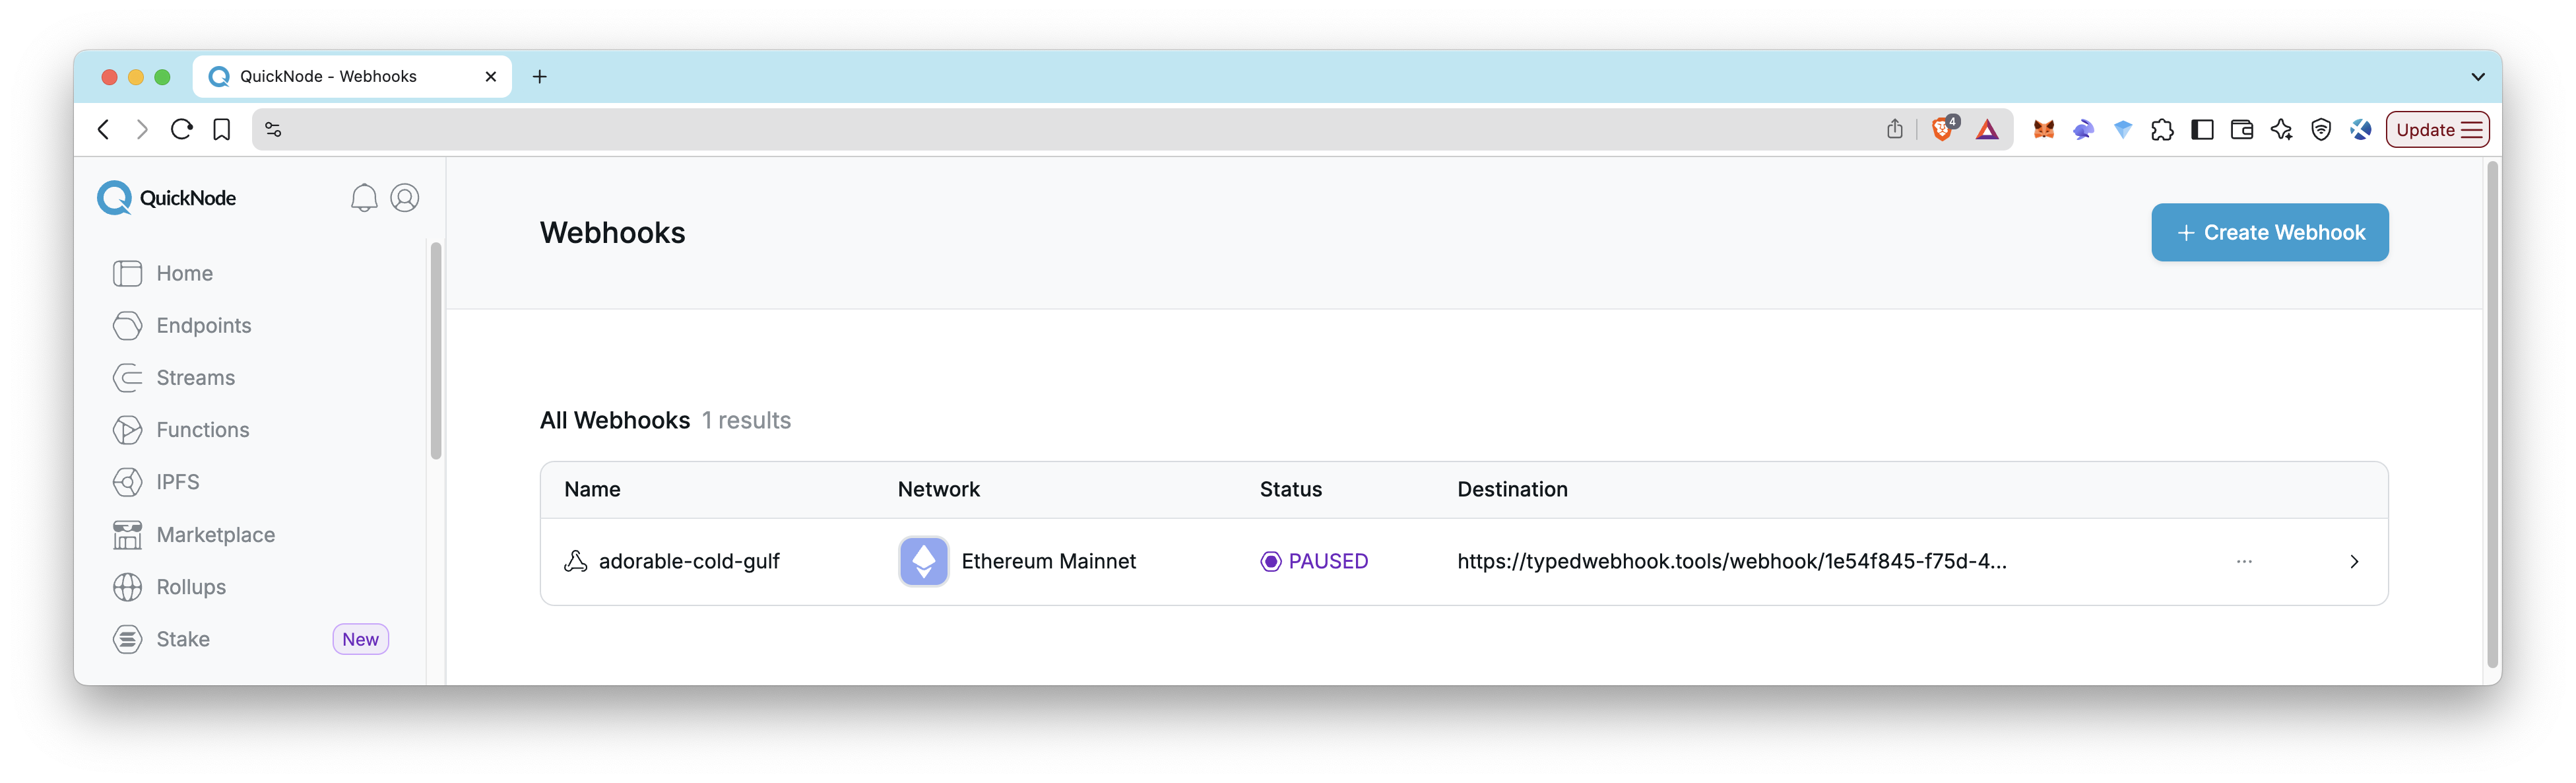Expand the adorable-cold-gulf row chevron
The width and height of the screenshot is (2576, 783).
2354,561
